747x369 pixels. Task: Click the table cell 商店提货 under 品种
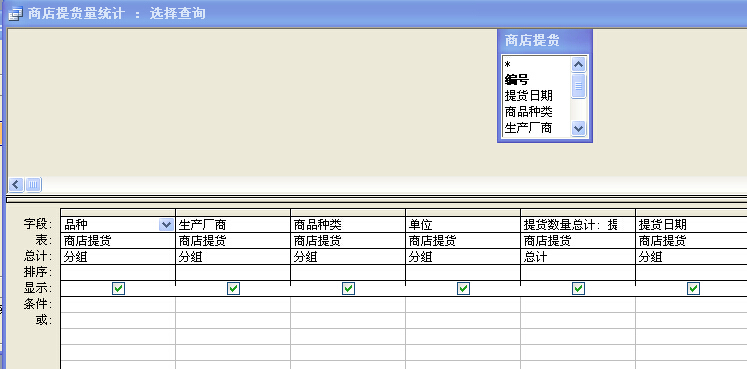[118, 241]
